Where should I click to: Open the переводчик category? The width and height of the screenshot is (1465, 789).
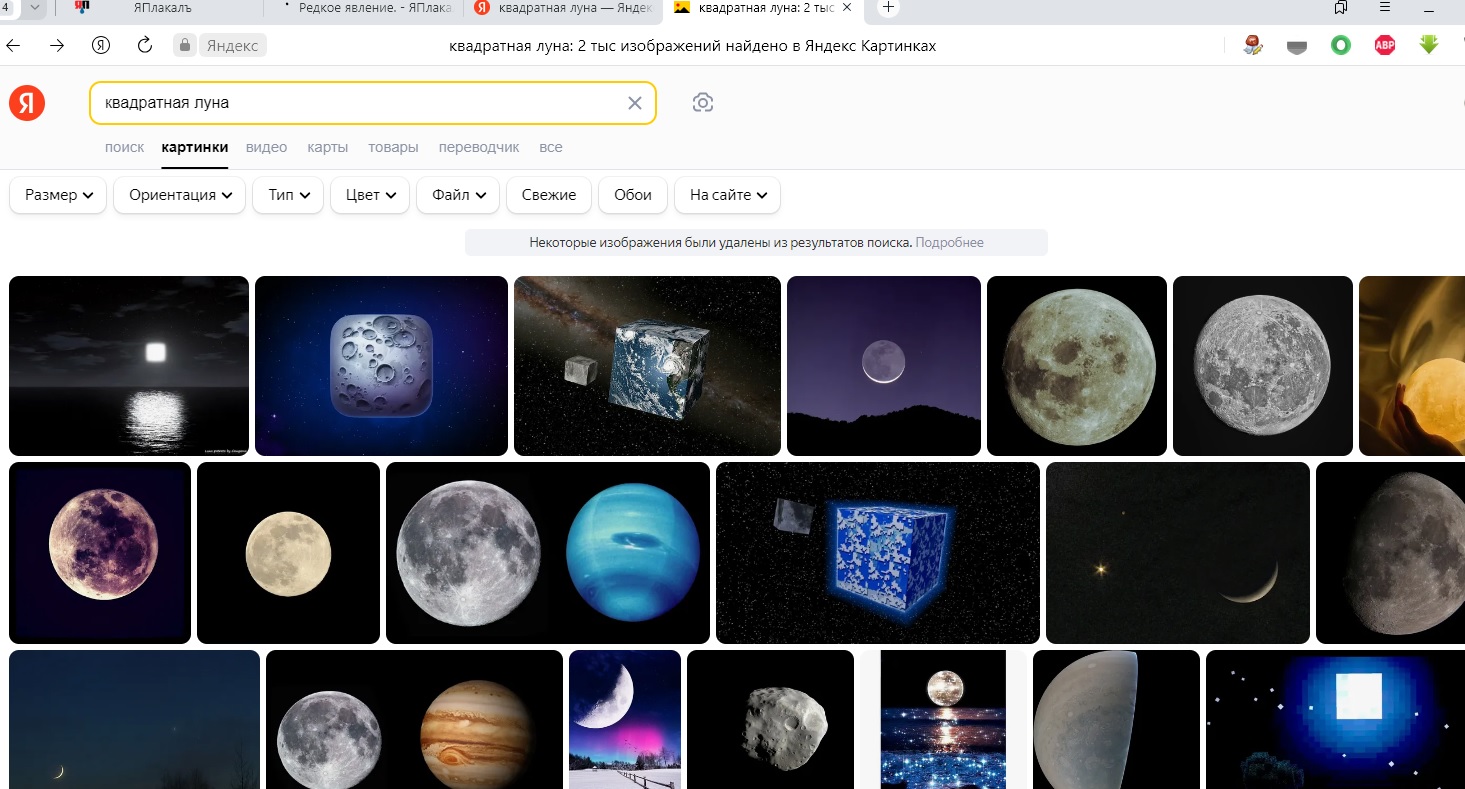479,147
